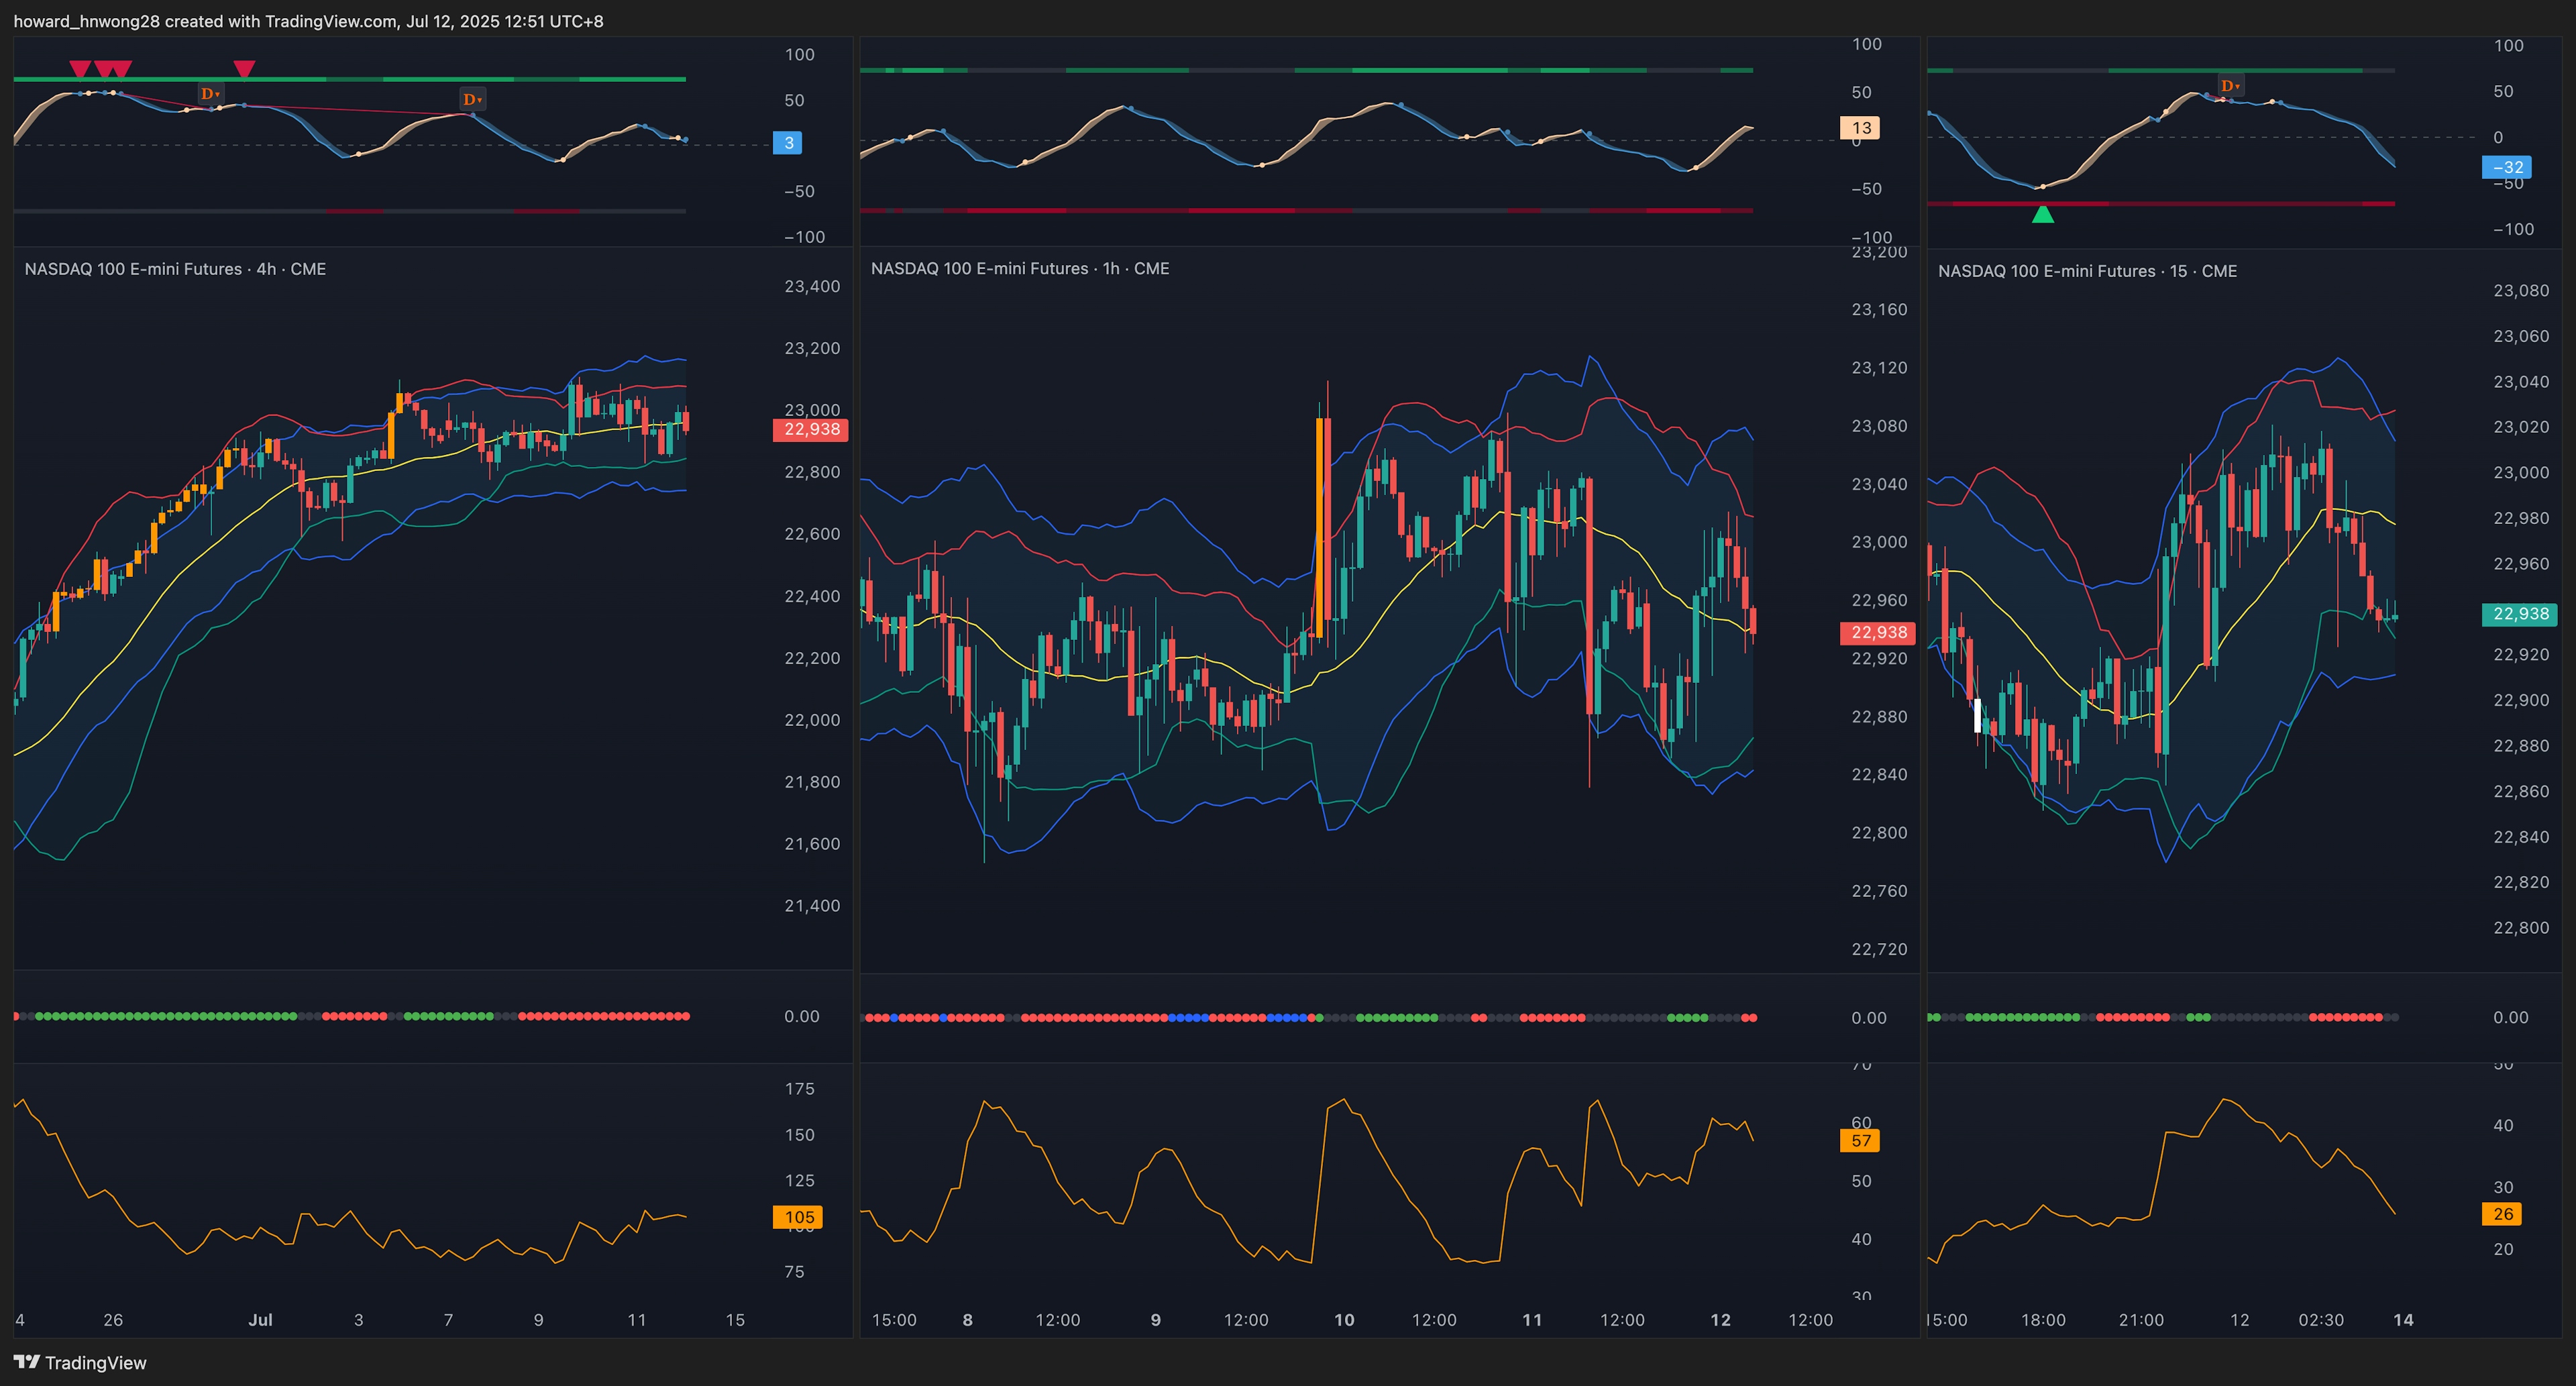Click the 02:30 label on the 15-minute time axis
Viewport: 2576px width, 1386px height.
click(x=2320, y=1320)
